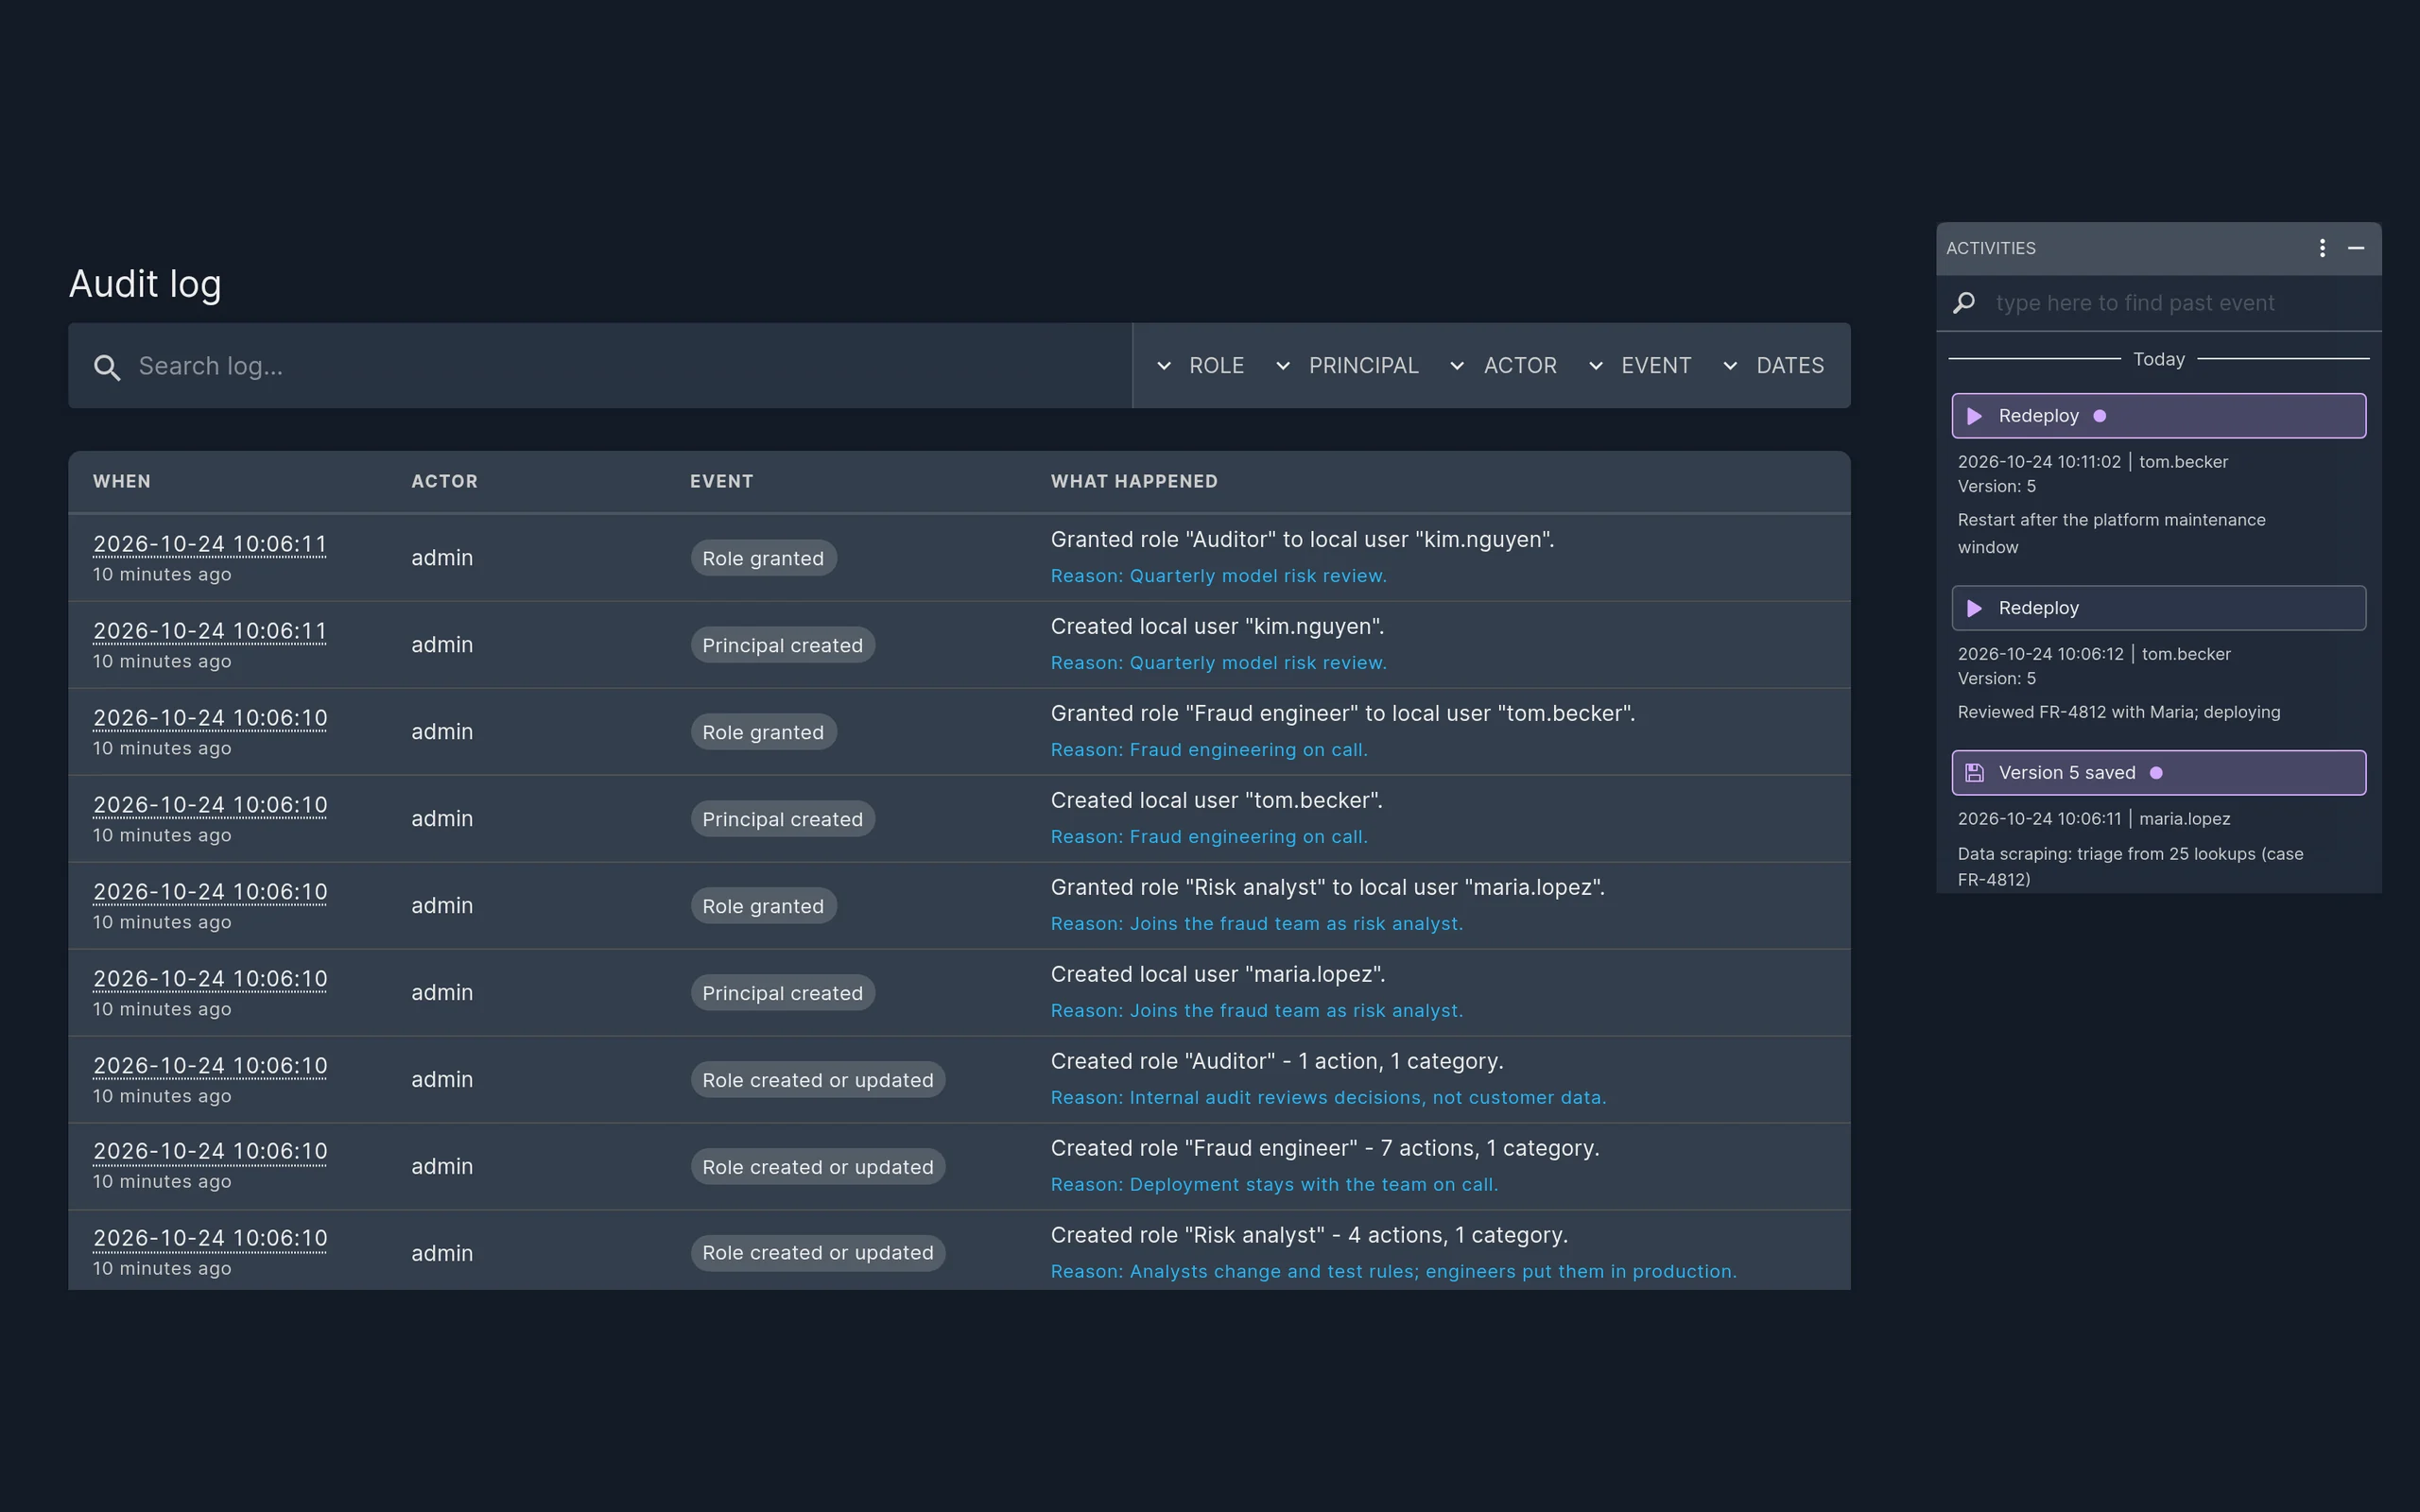
Task: Click the 10:06:11 timestamp in the Auditor grant row
Action: [x=210, y=544]
